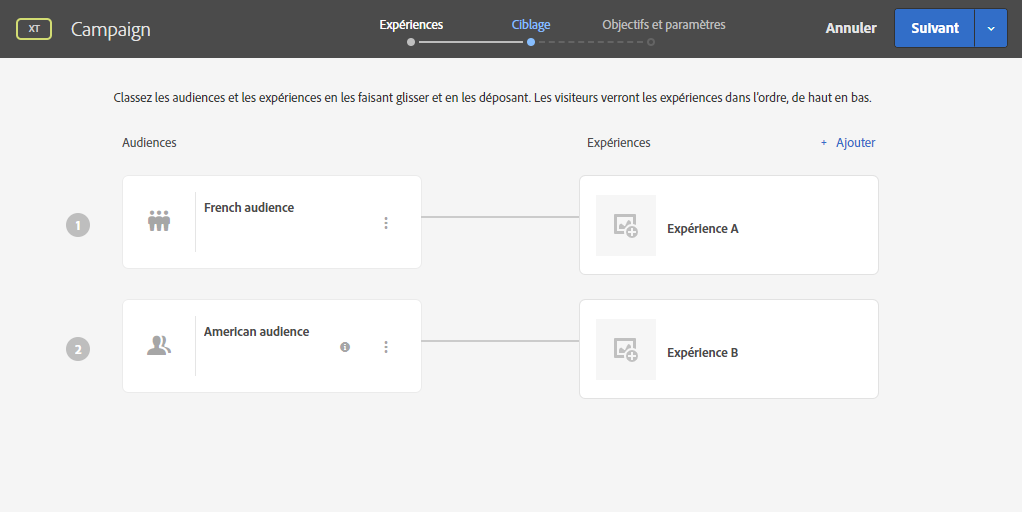Select the Expérience B card title
Screen dimensions: 1022x512
click(702, 353)
